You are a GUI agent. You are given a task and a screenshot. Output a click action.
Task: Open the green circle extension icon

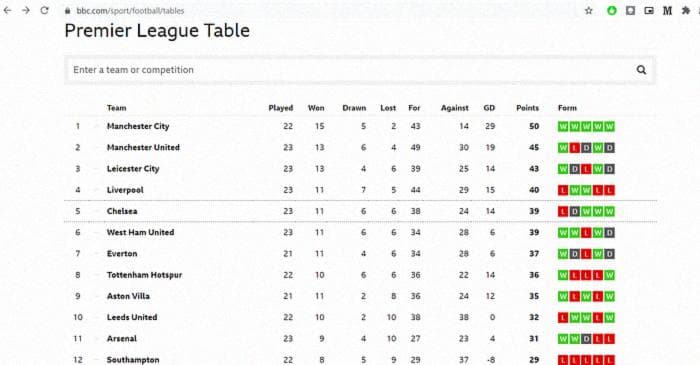612,11
